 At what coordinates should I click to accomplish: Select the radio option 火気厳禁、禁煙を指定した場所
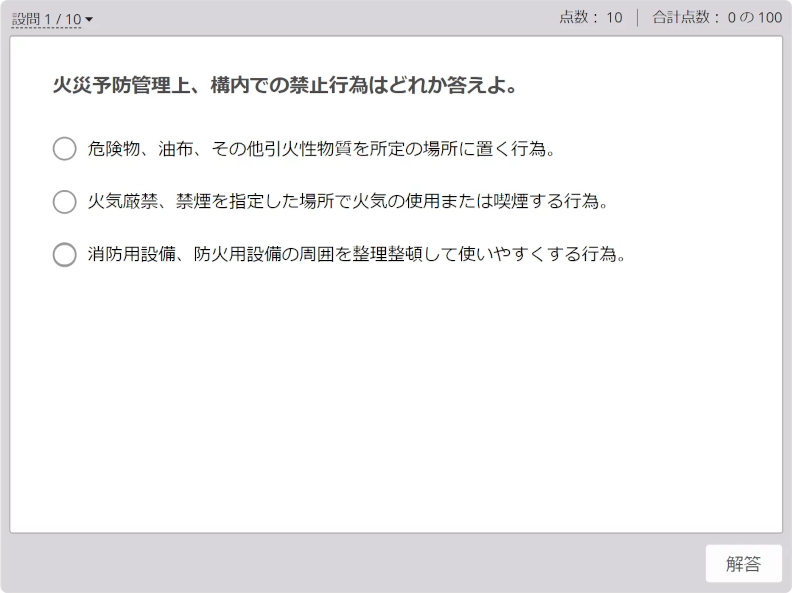pos(65,202)
